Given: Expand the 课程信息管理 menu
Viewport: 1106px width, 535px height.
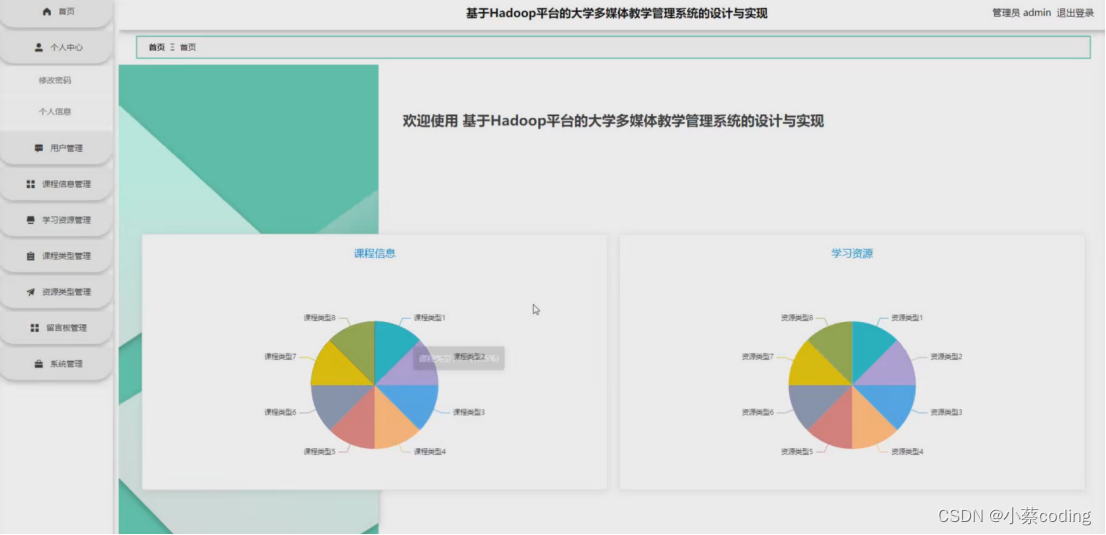Looking at the screenshot, I should click(56, 184).
